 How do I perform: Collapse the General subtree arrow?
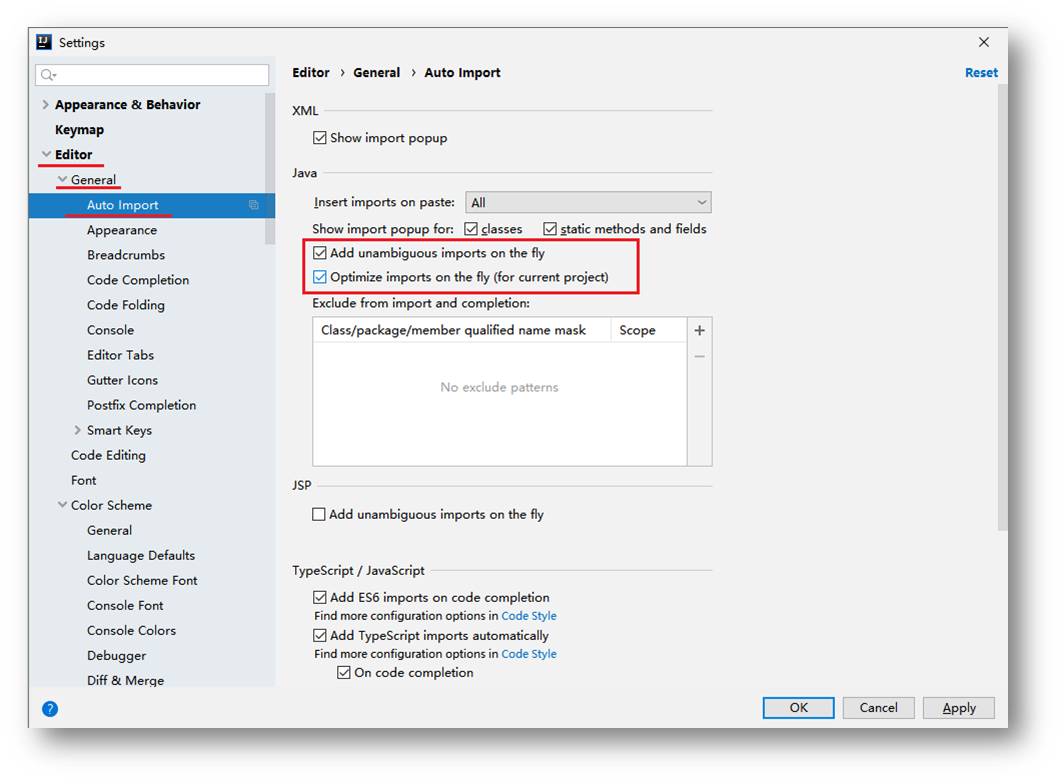(62, 179)
